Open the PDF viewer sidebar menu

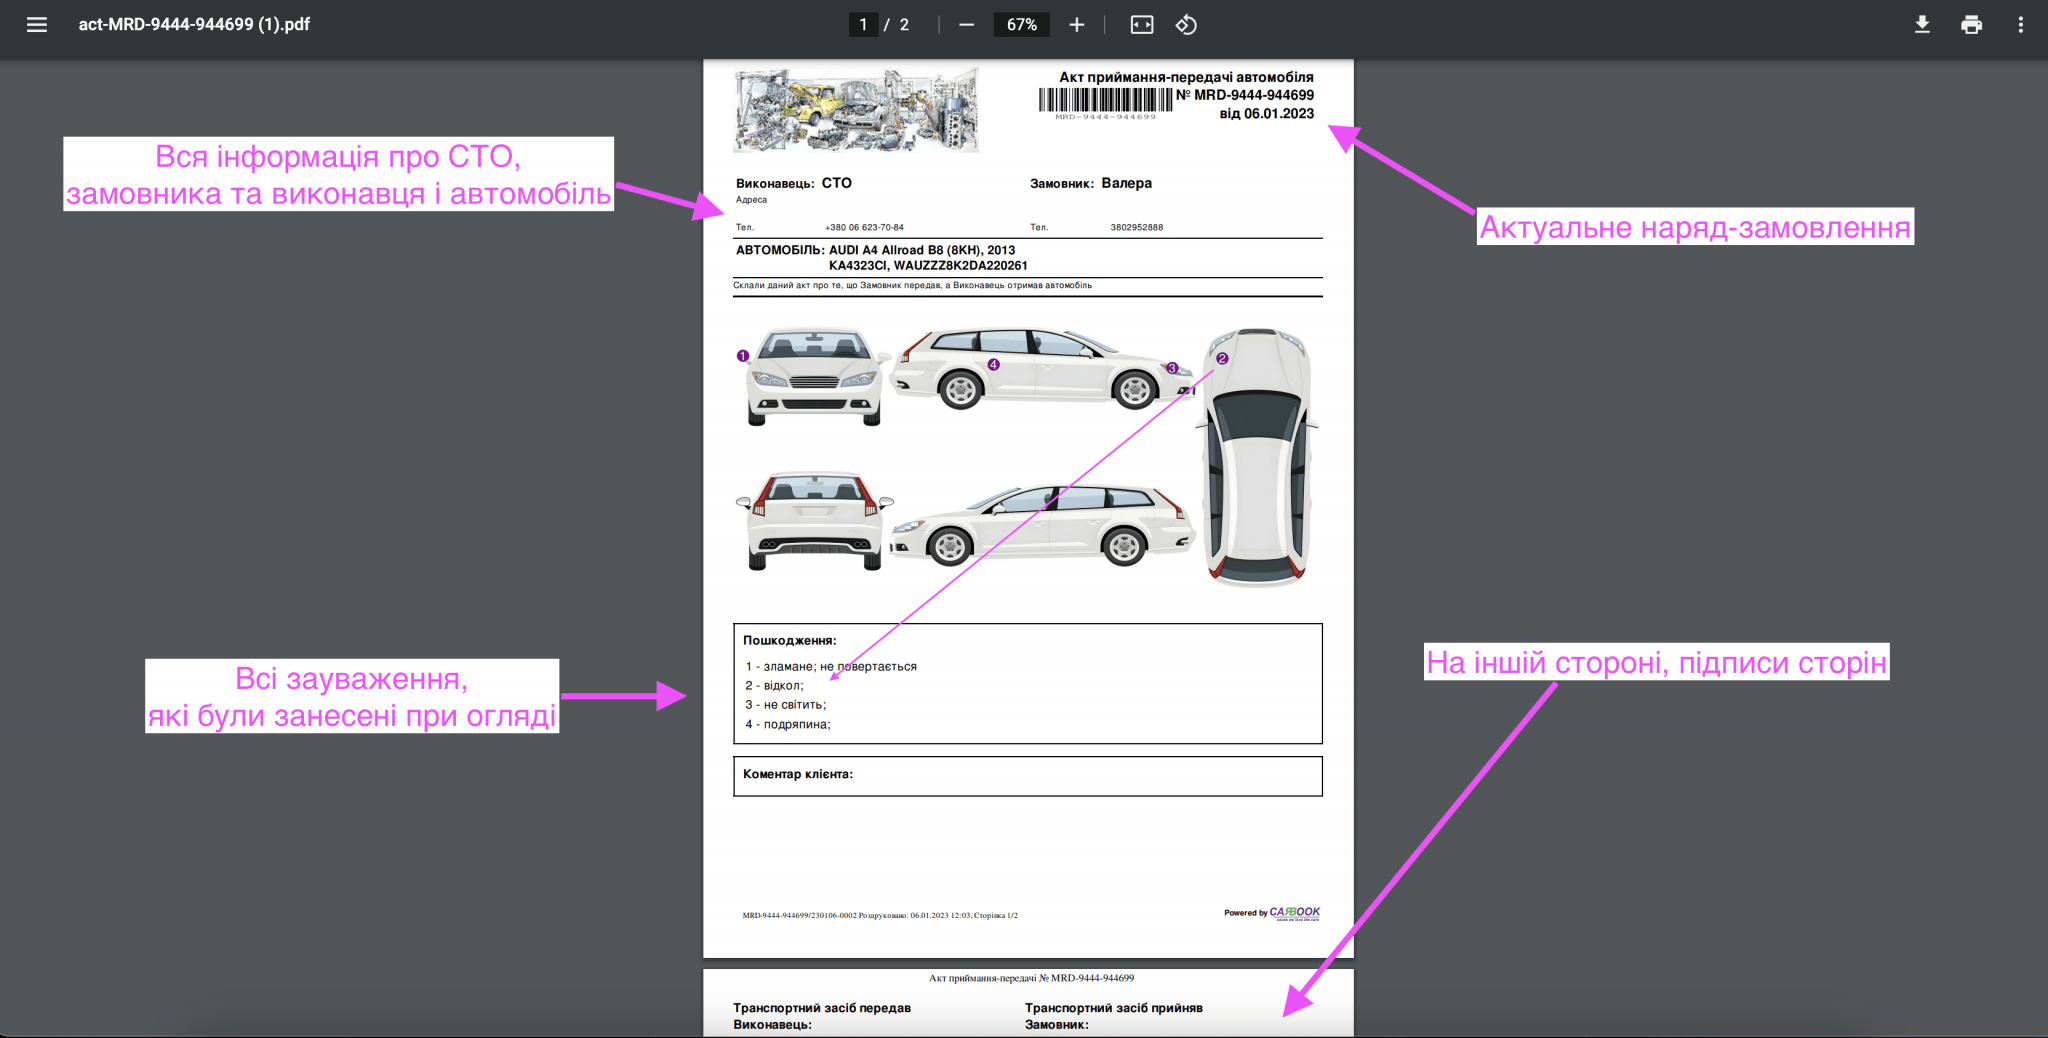[37, 25]
